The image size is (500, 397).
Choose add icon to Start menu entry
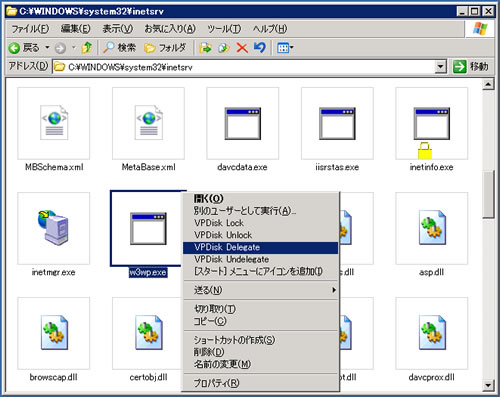(x=260, y=272)
